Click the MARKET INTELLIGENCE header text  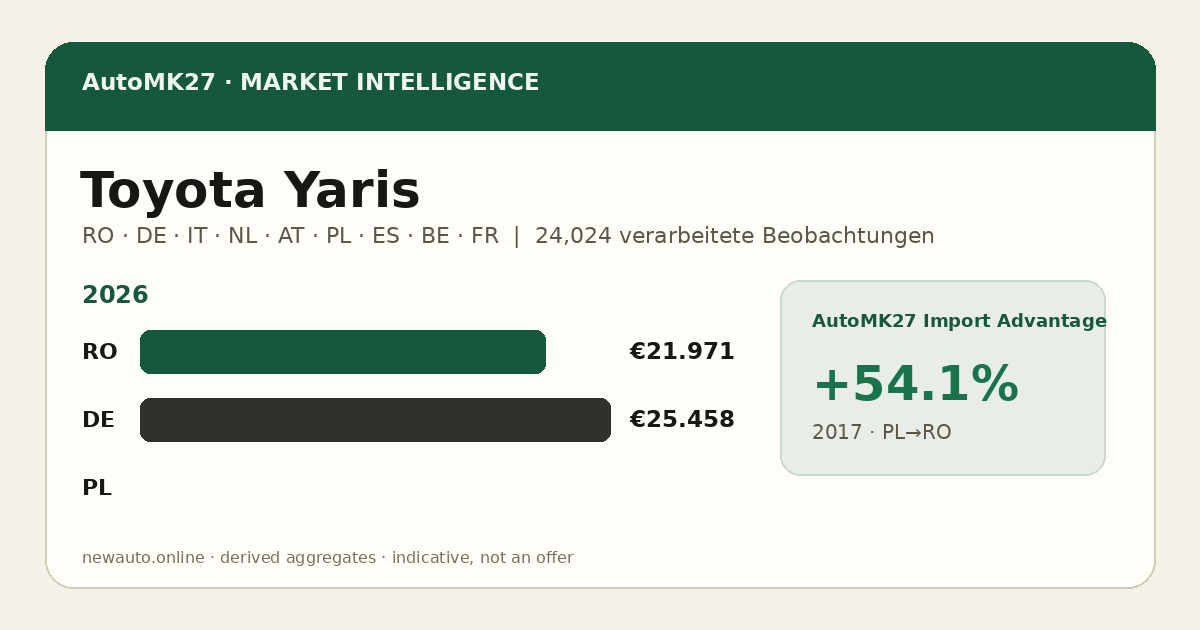pos(390,83)
